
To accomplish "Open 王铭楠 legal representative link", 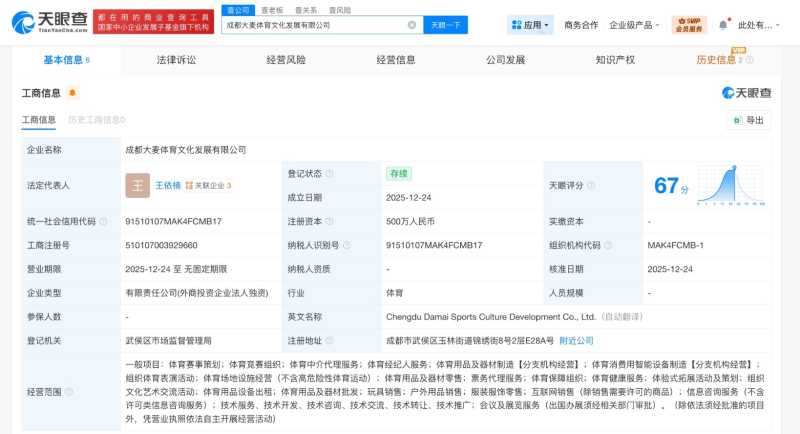I will pyautogui.click(x=168, y=186).
